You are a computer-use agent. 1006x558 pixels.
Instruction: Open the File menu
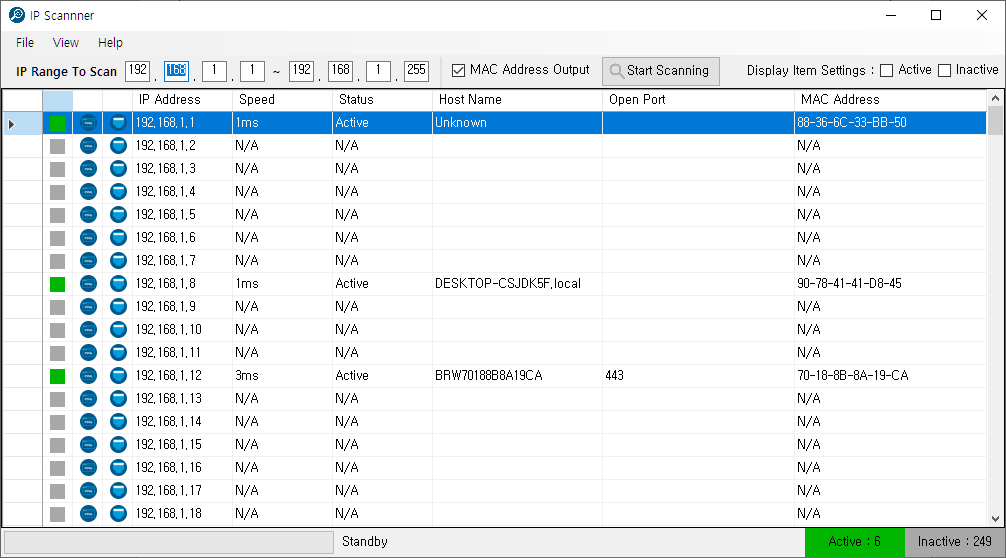point(25,43)
